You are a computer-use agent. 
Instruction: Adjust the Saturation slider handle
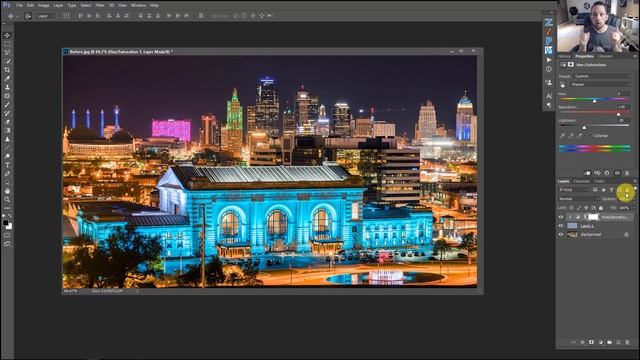coord(619,114)
